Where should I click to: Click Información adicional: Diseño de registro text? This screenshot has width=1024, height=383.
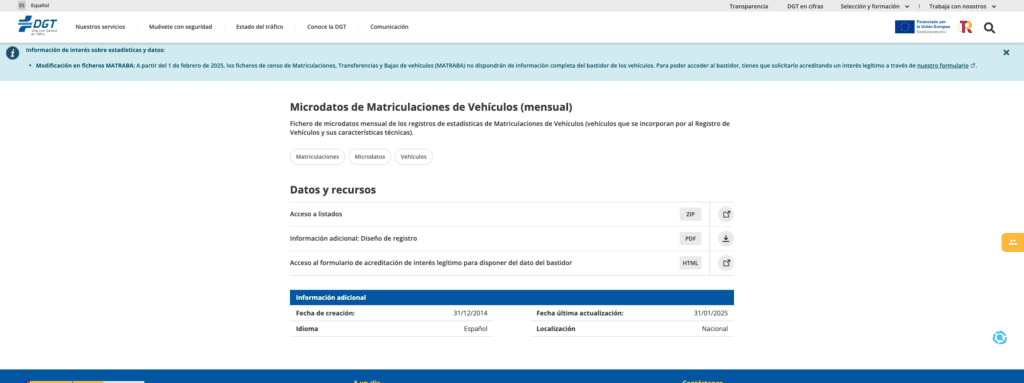[x=353, y=239]
